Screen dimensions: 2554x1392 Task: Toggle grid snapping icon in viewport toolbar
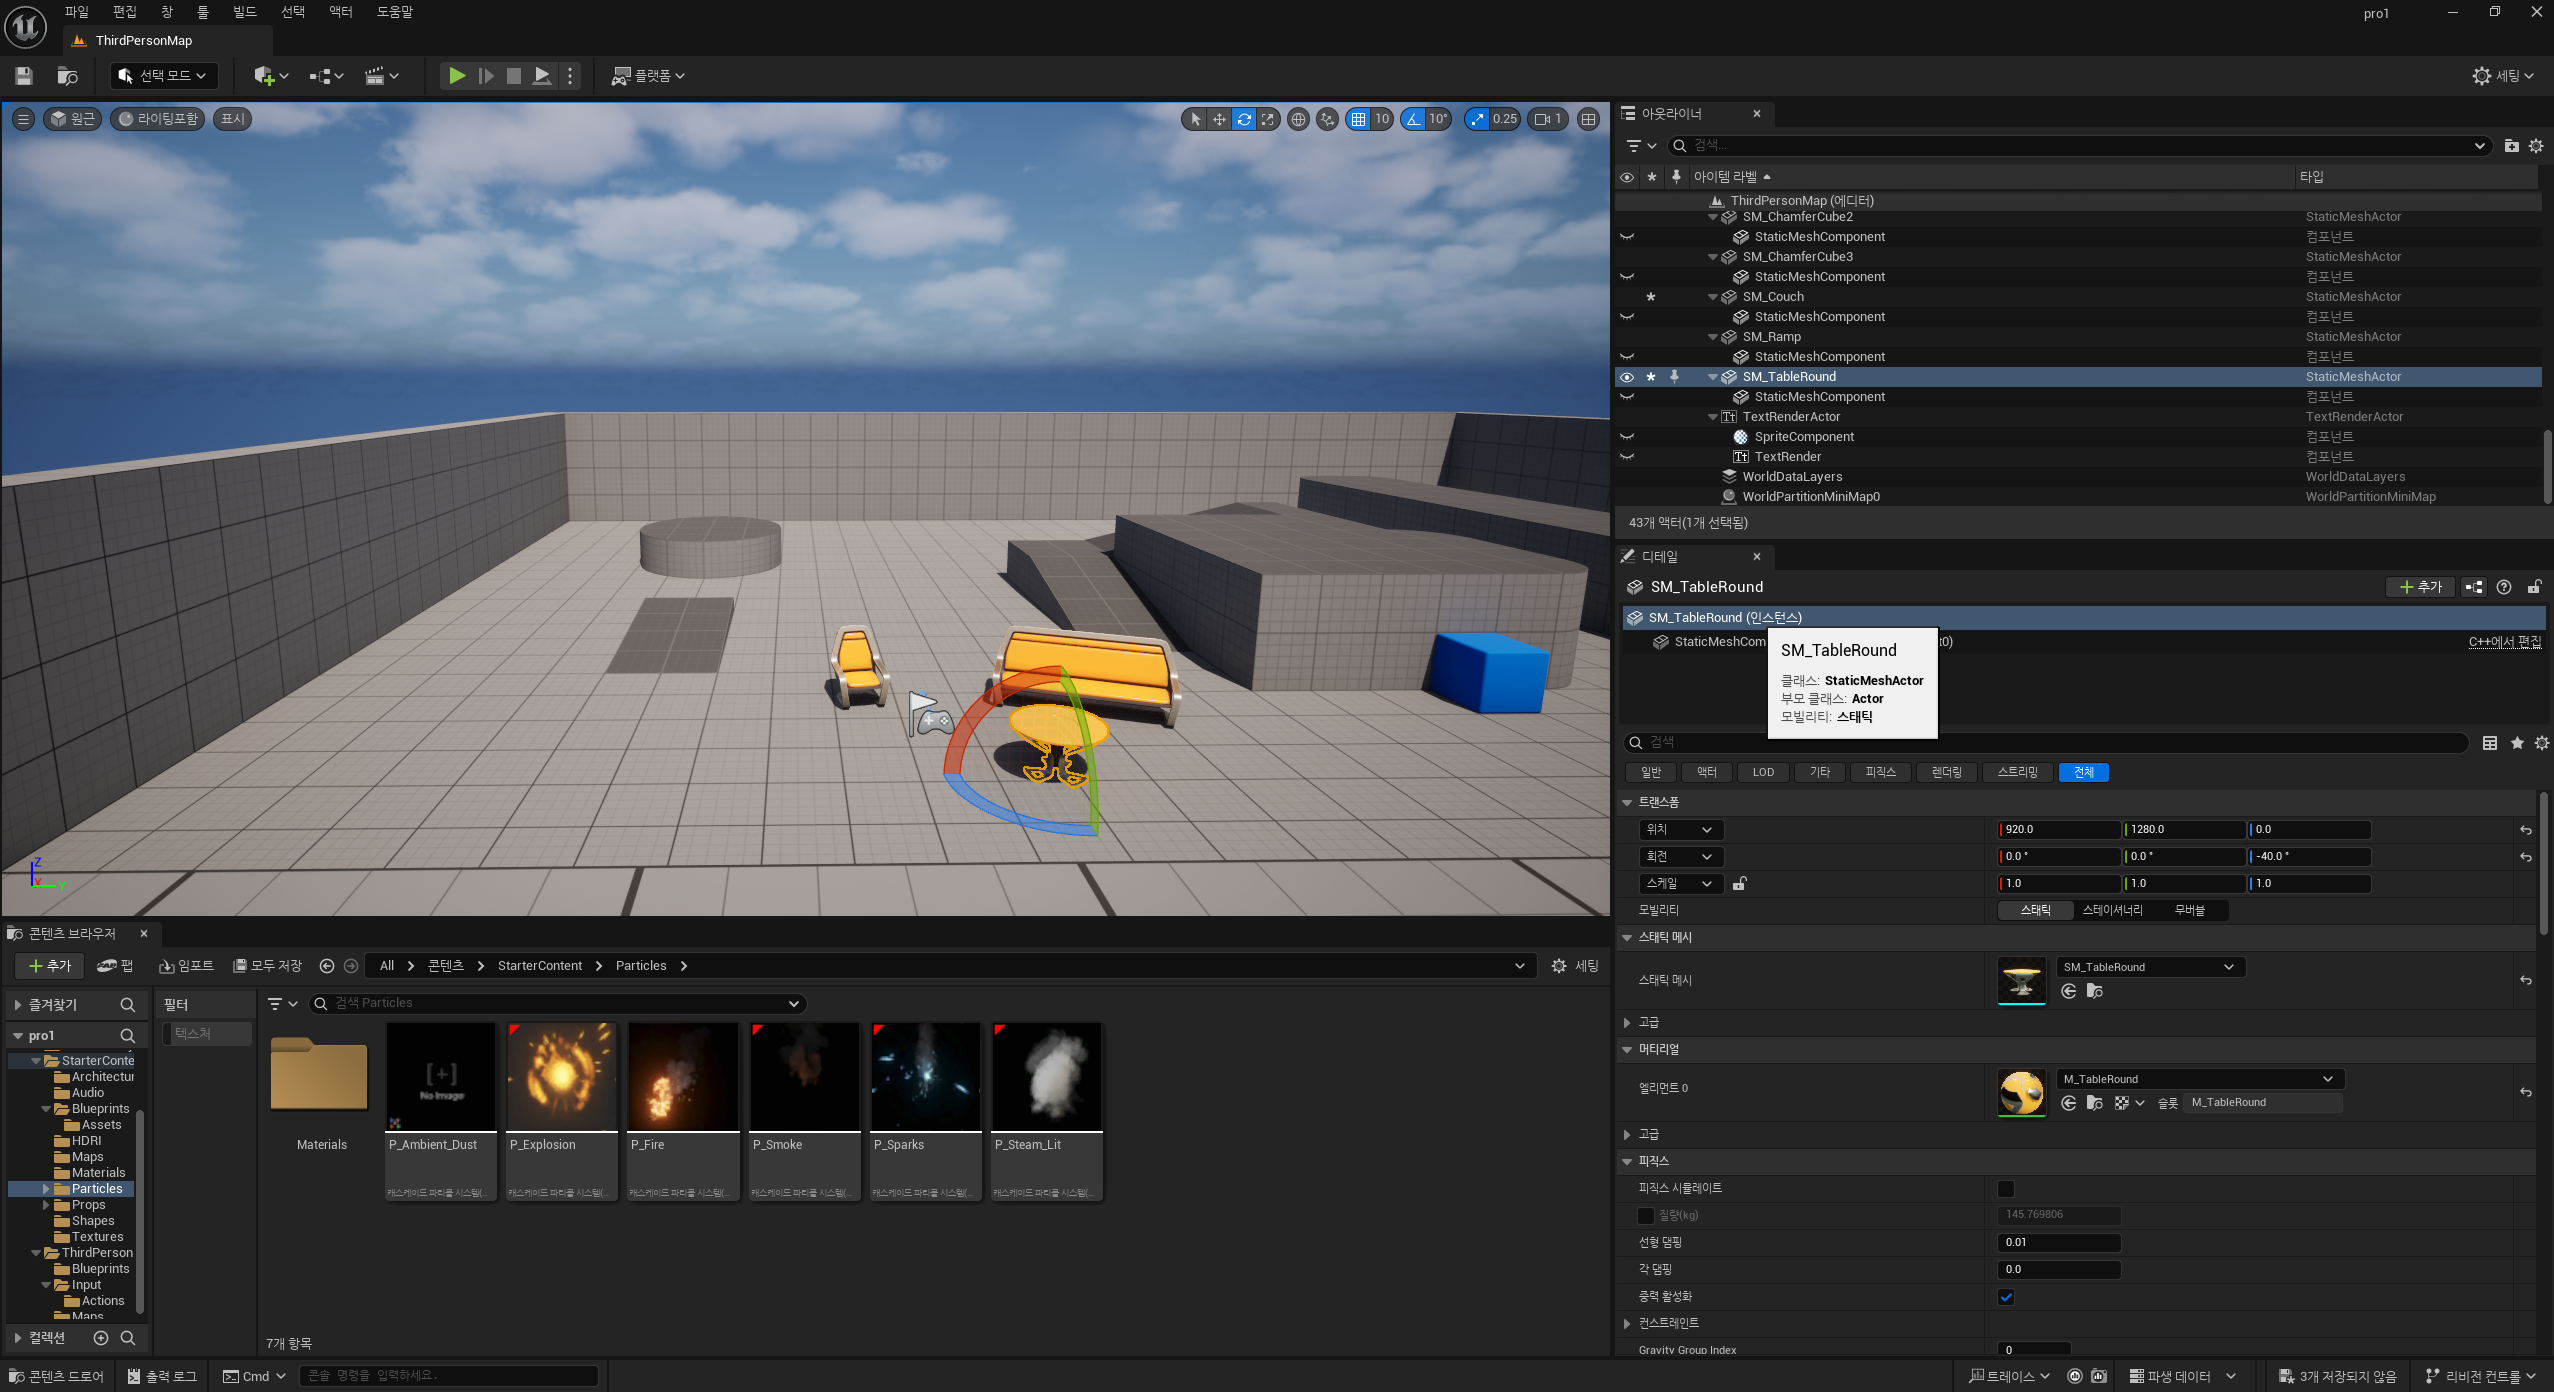point(1357,119)
